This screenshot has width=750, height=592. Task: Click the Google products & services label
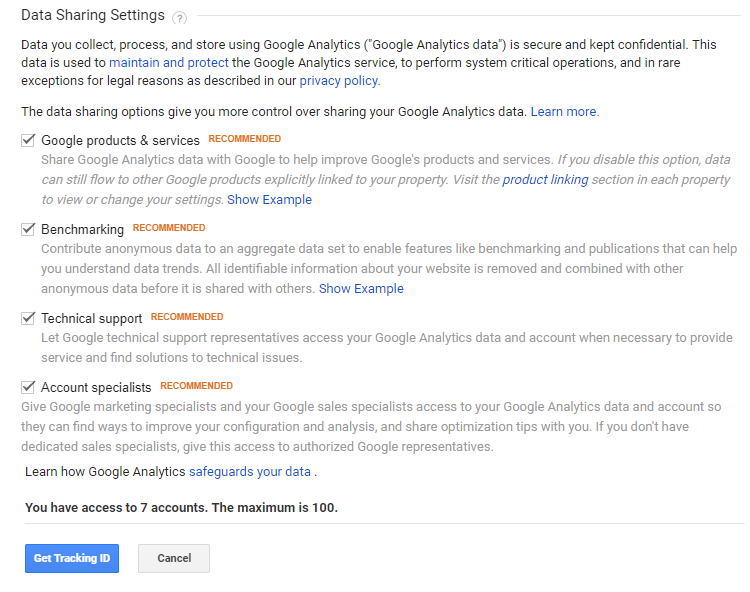[120, 141]
